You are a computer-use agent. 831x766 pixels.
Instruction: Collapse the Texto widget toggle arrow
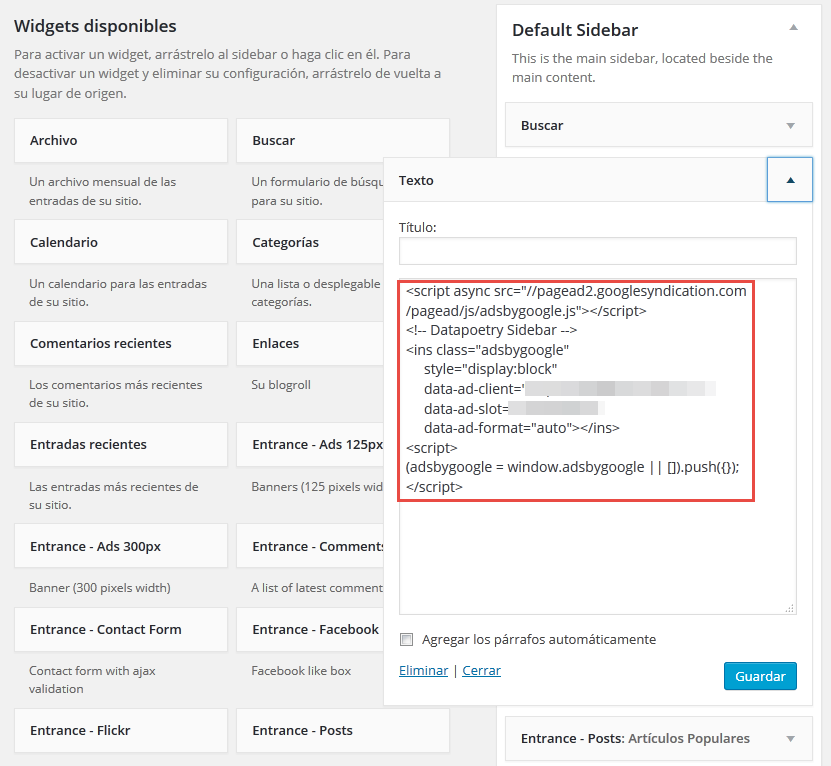tap(790, 180)
